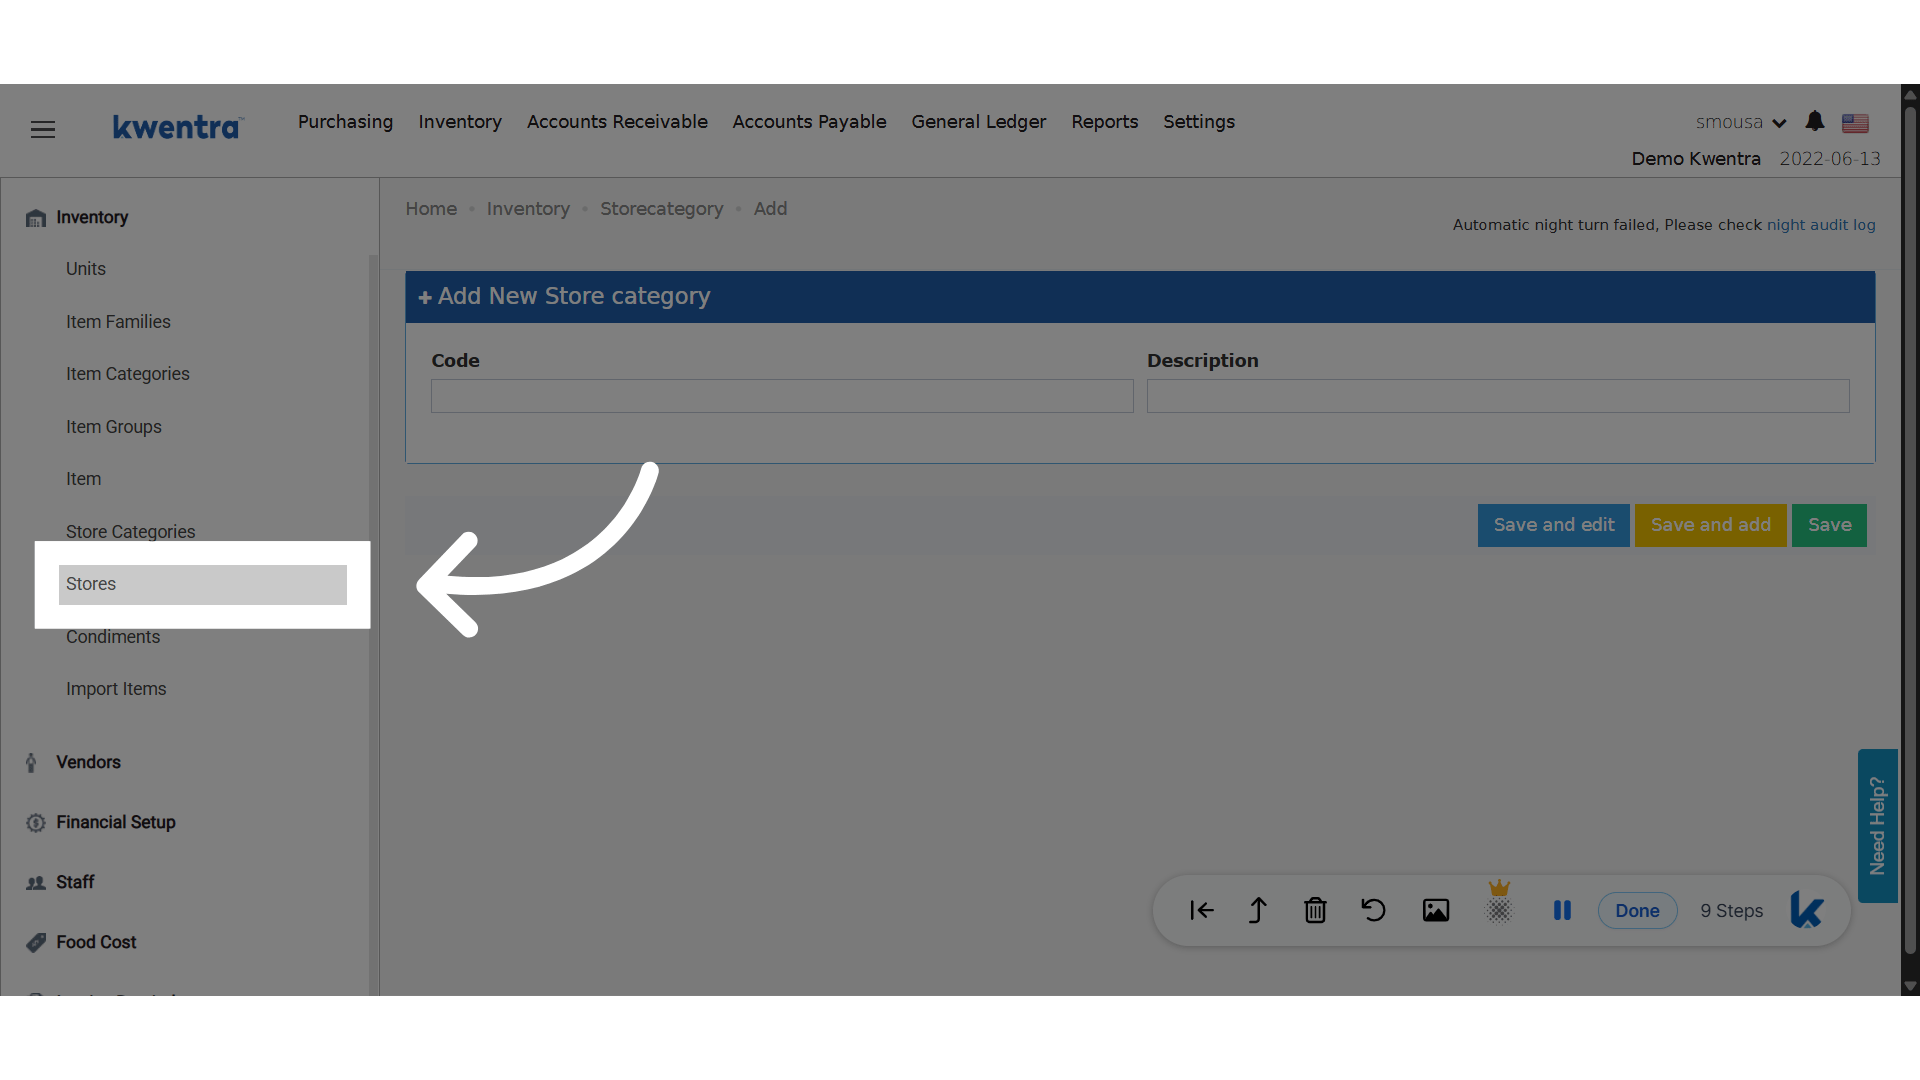Open the night audit log link

(1821, 226)
